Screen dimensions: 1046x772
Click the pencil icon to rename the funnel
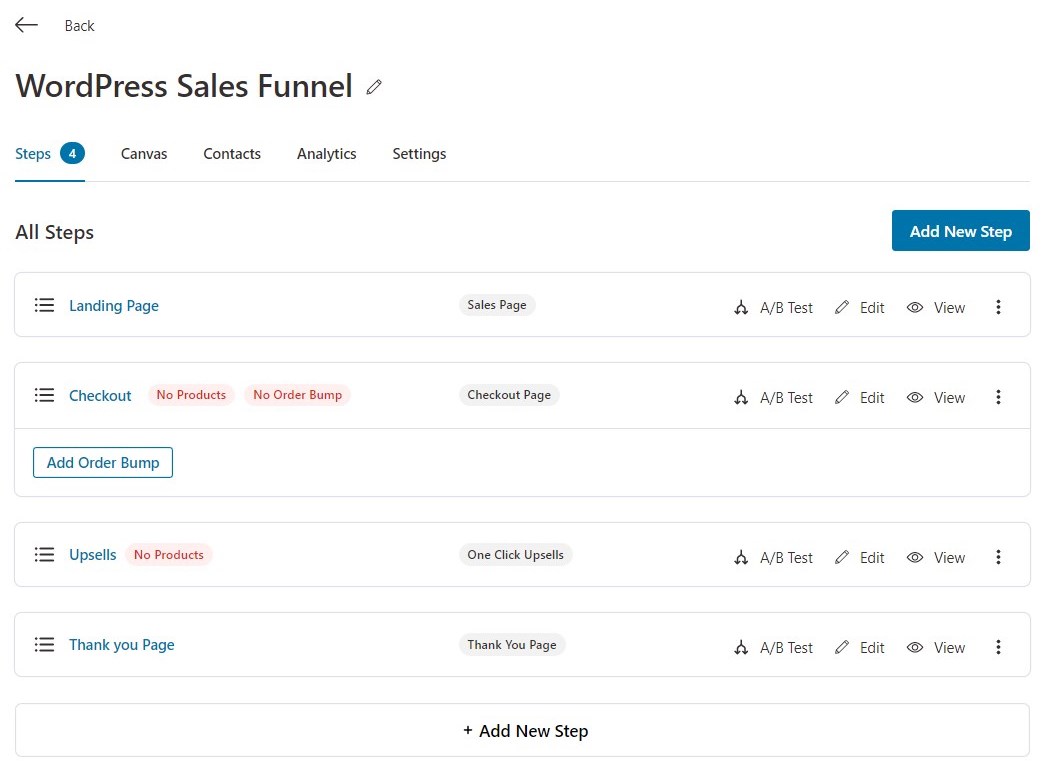[x=373, y=87]
